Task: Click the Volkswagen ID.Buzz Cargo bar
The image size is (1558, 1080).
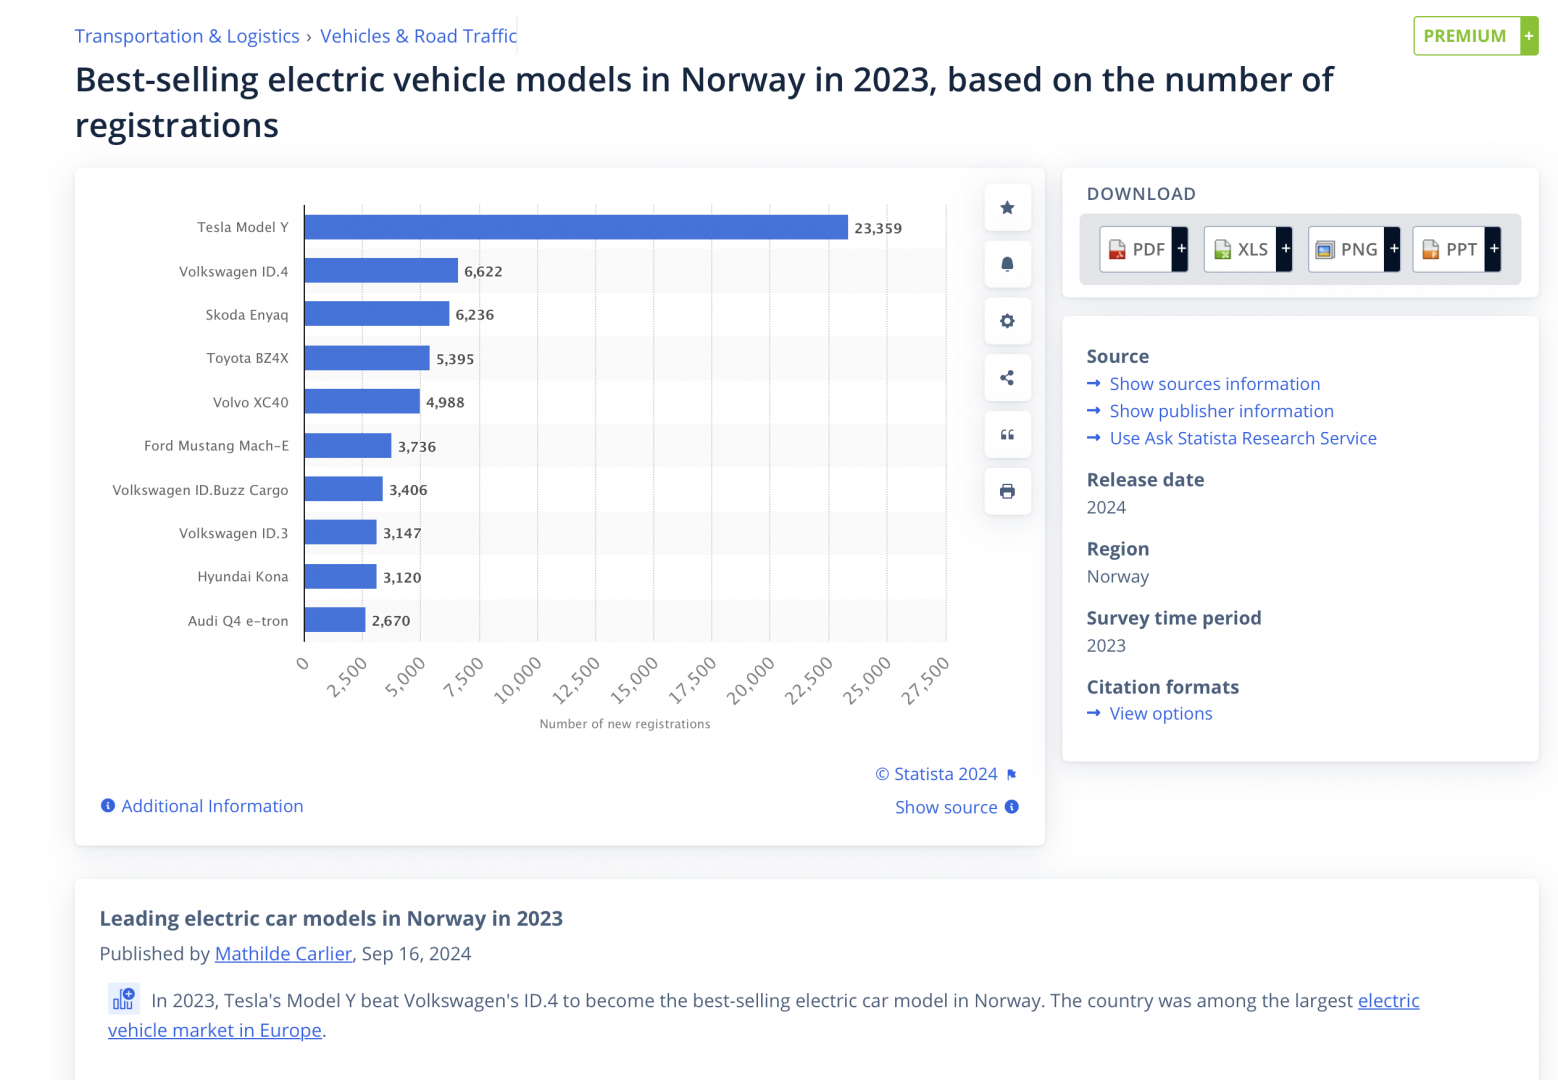Action: [x=344, y=489]
